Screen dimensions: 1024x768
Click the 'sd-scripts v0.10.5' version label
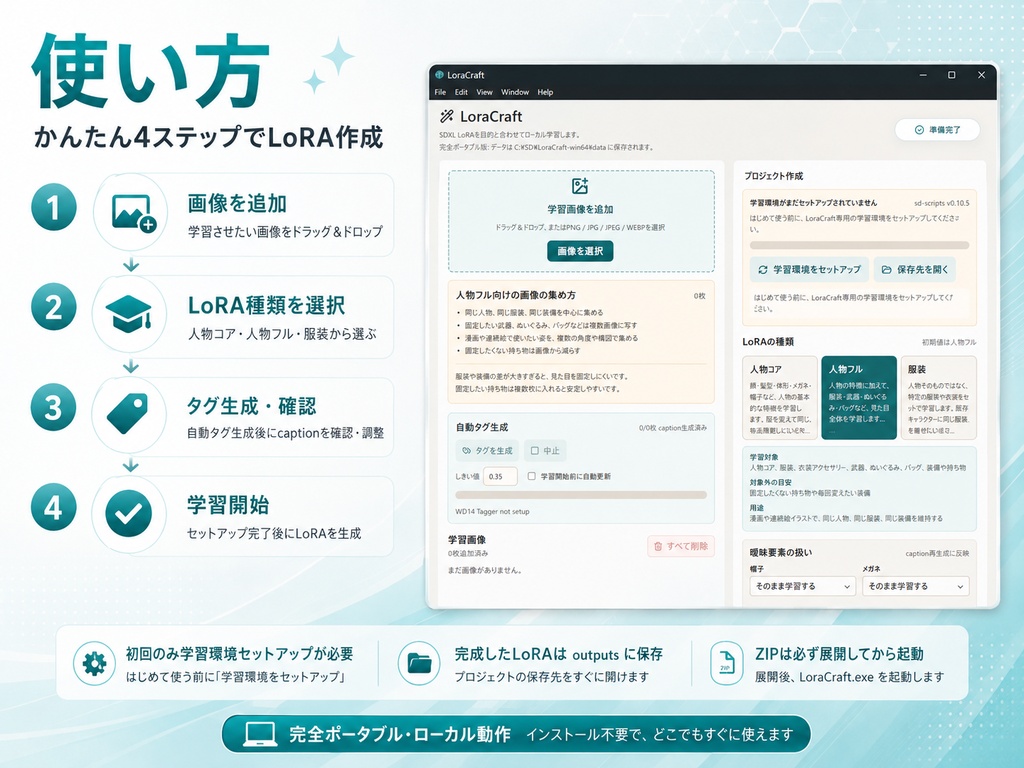[x=942, y=203]
